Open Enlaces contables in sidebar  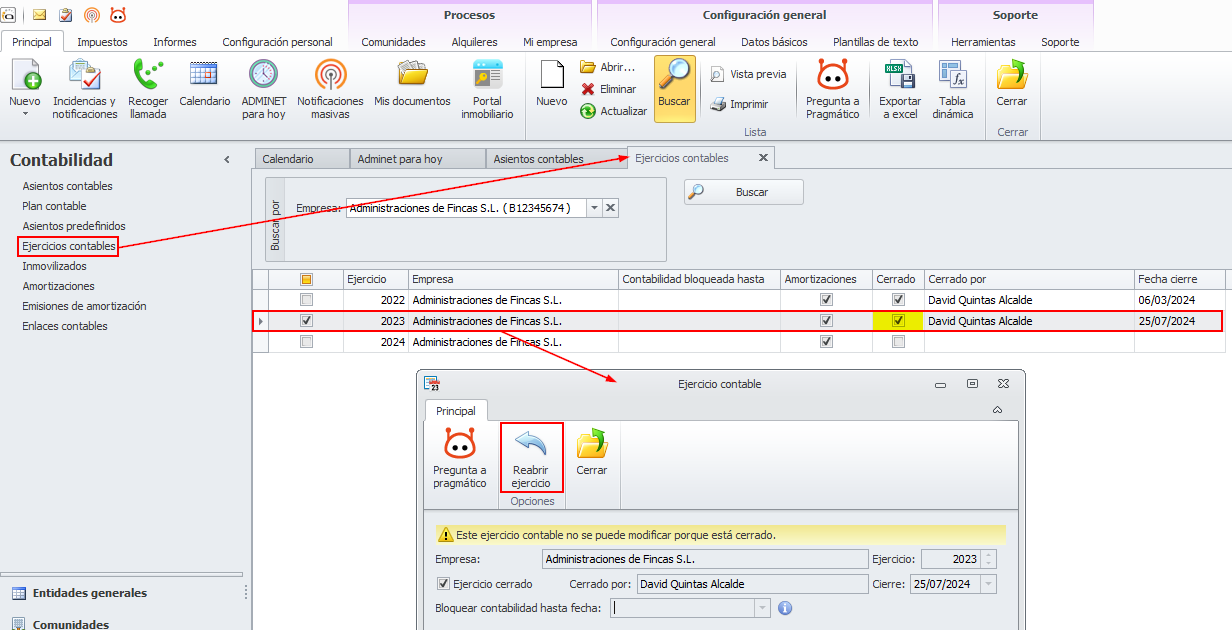pyautogui.click(x=65, y=326)
